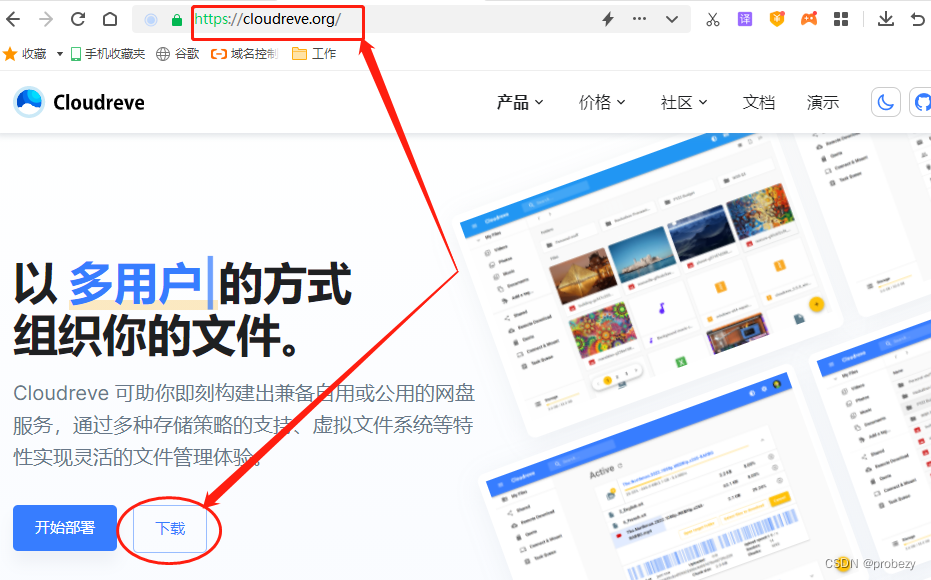Click the browser home icon
Screen dimensions: 931x580
pyautogui.click(x=110, y=18)
